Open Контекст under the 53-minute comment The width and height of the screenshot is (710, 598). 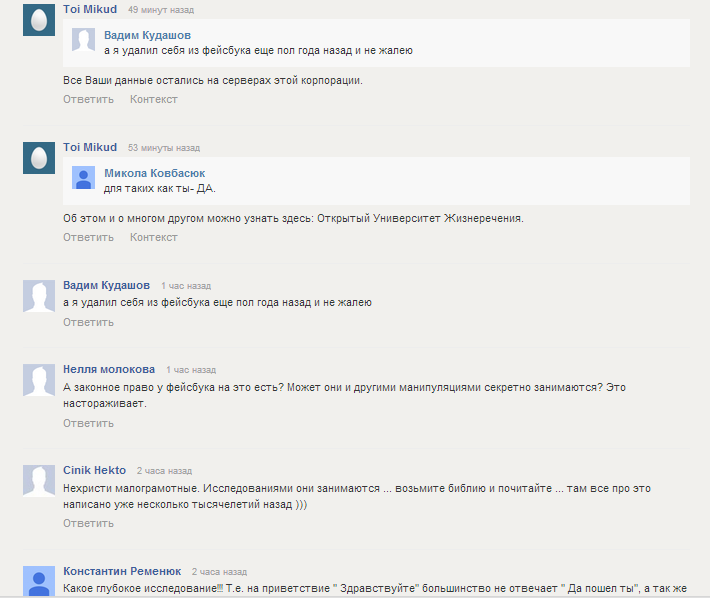pyautogui.click(x=154, y=237)
